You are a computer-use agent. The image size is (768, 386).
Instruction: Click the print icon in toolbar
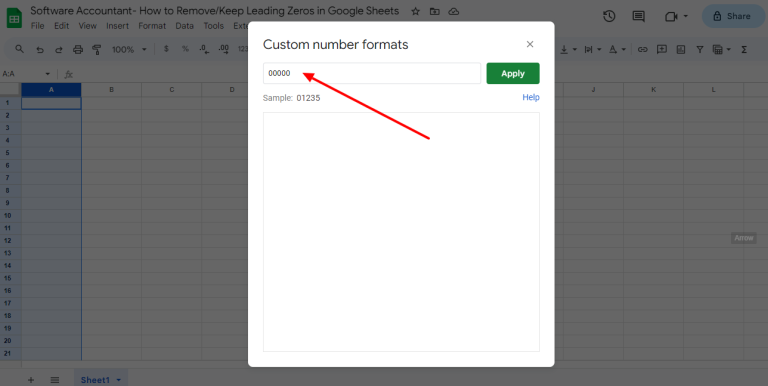pos(77,49)
